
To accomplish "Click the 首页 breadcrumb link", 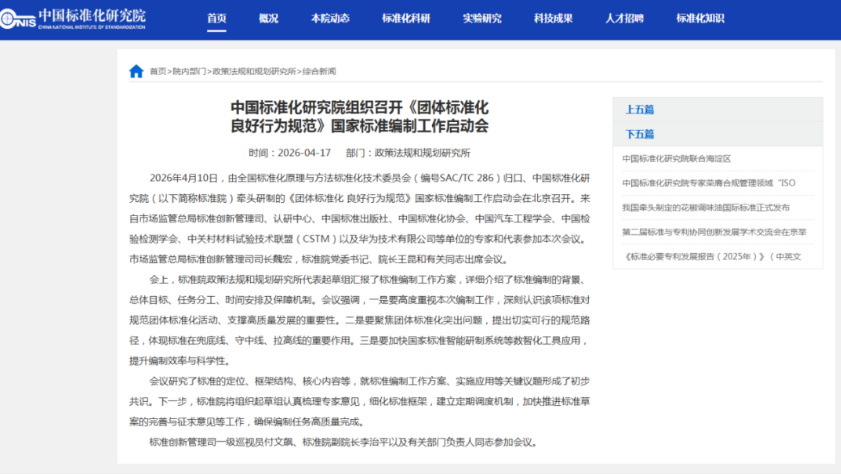I will [x=158, y=71].
